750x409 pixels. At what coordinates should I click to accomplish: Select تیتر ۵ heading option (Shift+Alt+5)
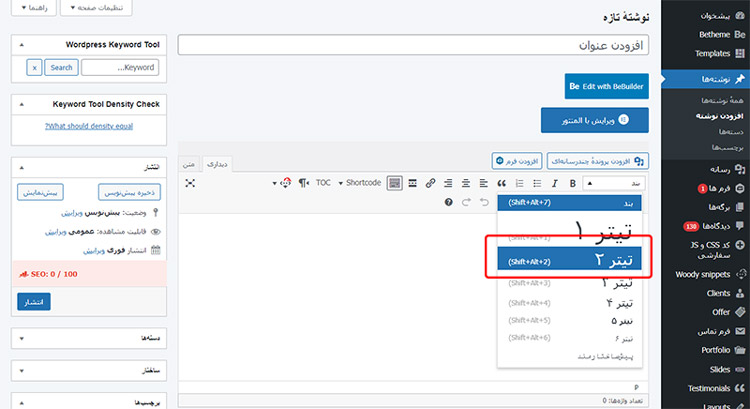[x=569, y=321]
